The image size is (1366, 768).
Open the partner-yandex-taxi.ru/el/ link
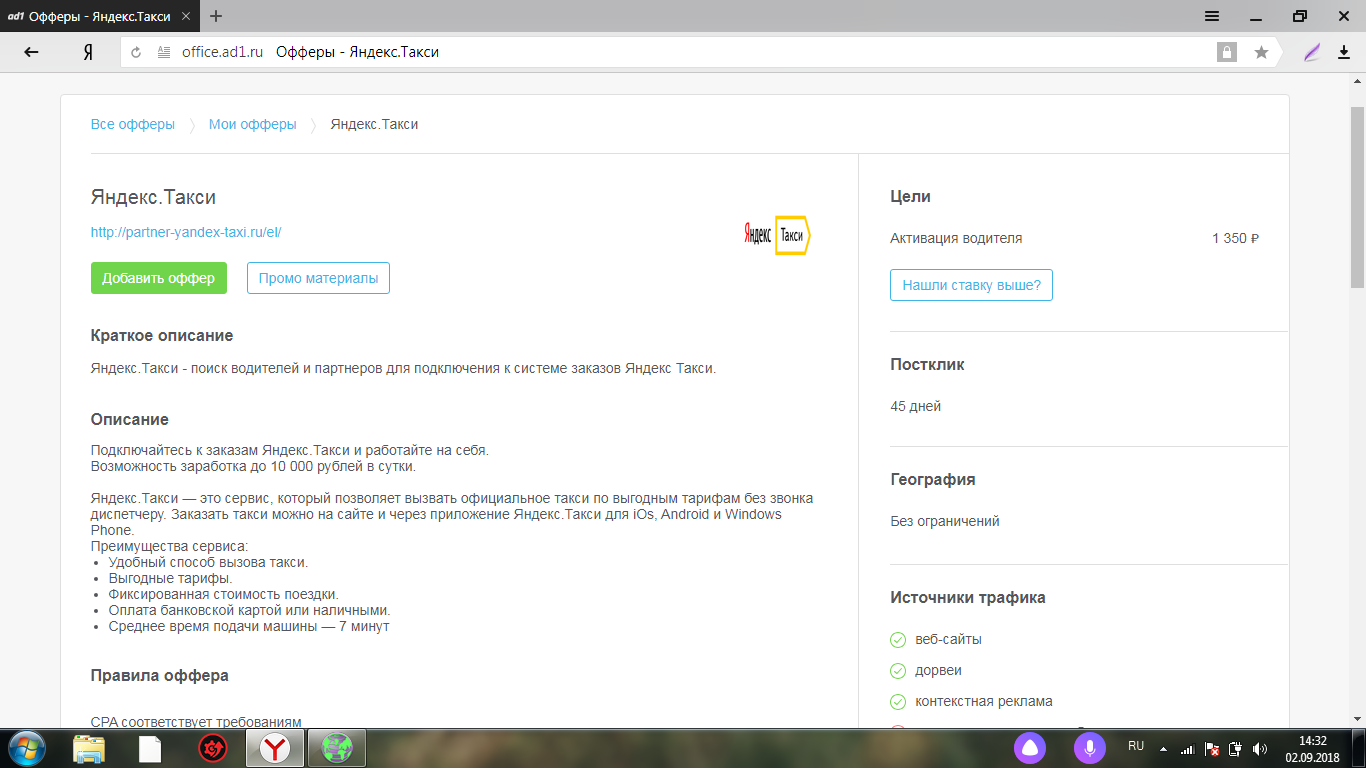(x=186, y=232)
